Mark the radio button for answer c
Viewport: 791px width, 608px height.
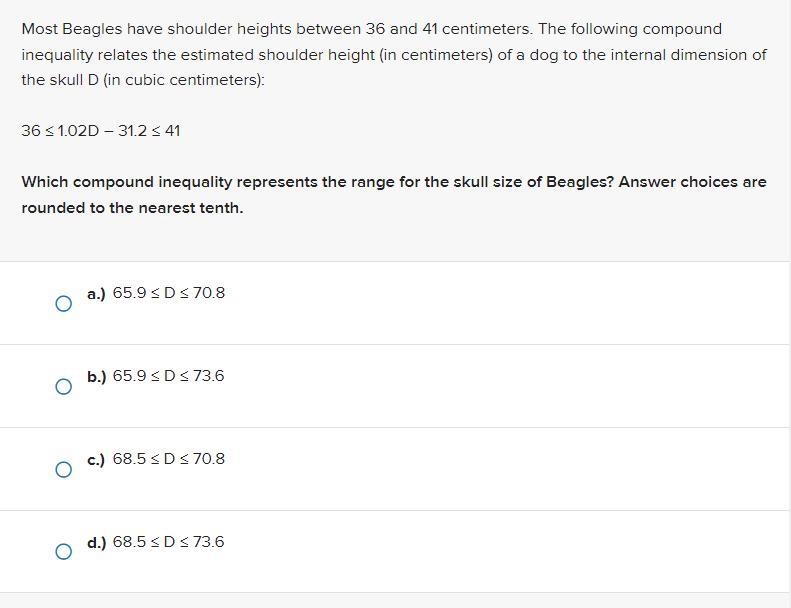pos(63,469)
